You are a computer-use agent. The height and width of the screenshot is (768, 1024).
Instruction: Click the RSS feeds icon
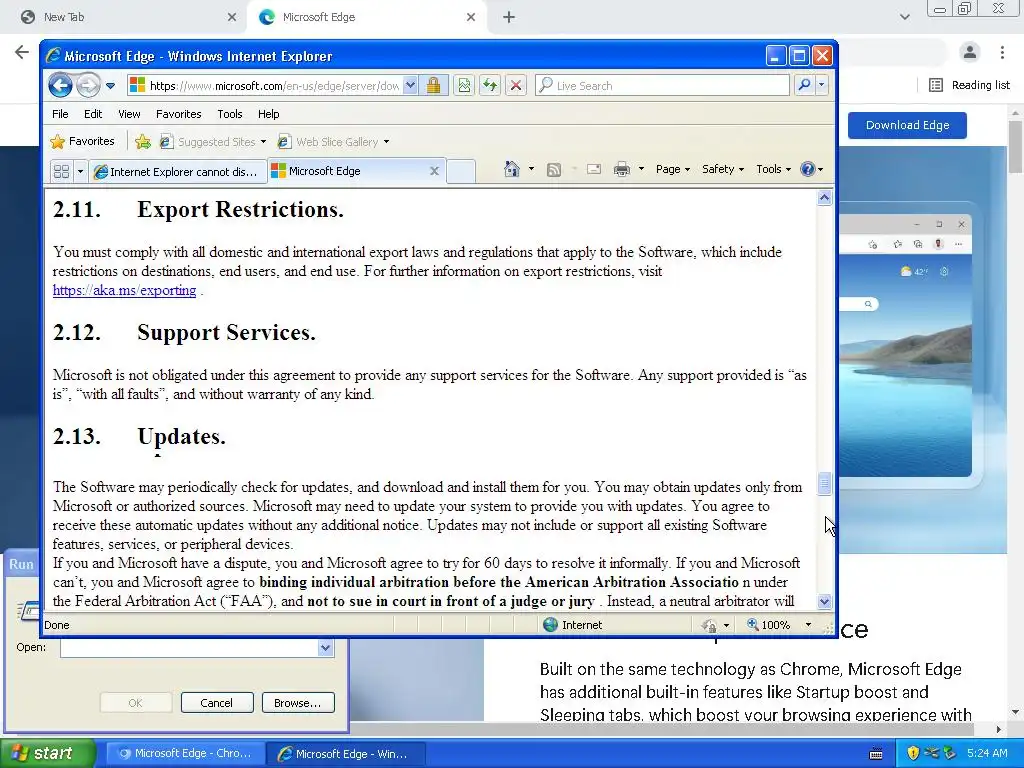pyautogui.click(x=554, y=169)
